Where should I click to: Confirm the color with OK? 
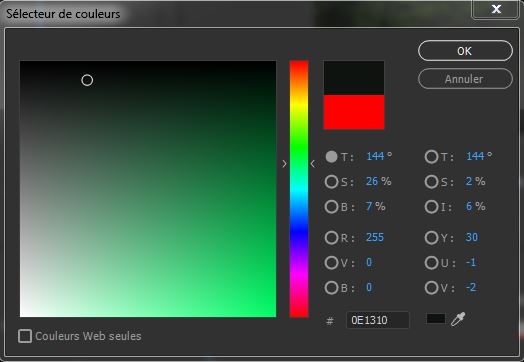tap(465, 51)
